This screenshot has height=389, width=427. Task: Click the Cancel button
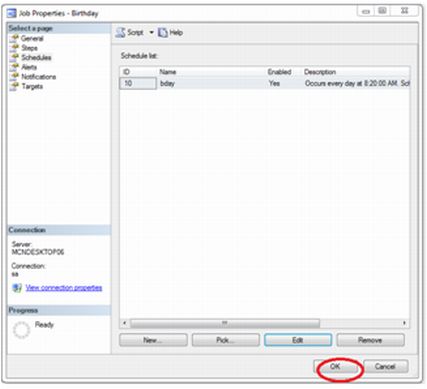(385, 367)
